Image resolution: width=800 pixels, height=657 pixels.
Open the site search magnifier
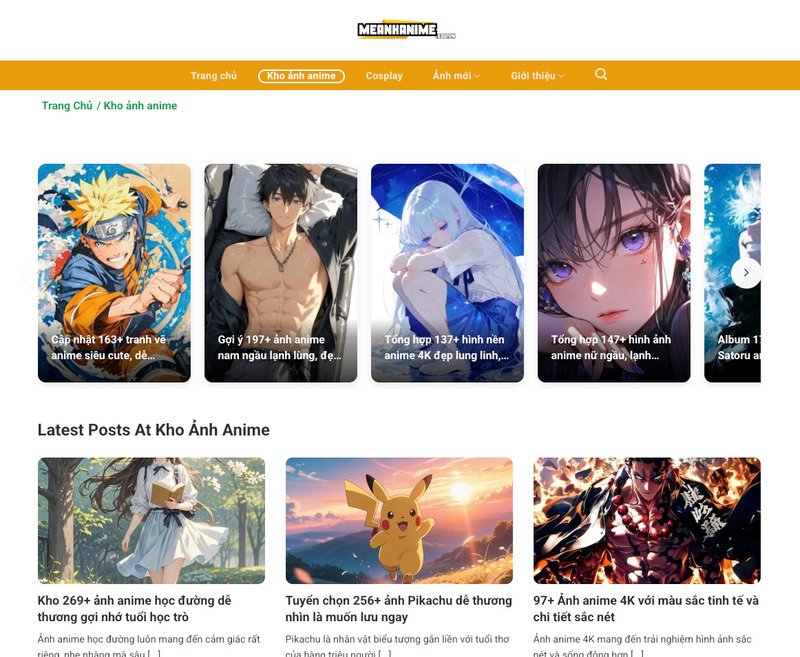click(x=601, y=74)
